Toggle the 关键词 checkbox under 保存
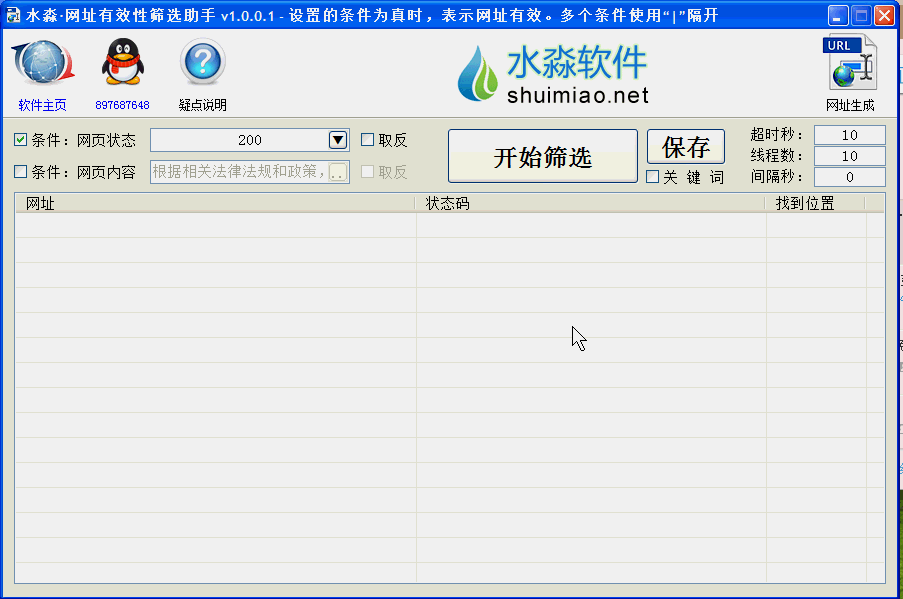The width and height of the screenshot is (903, 599). tap(653, 177)
